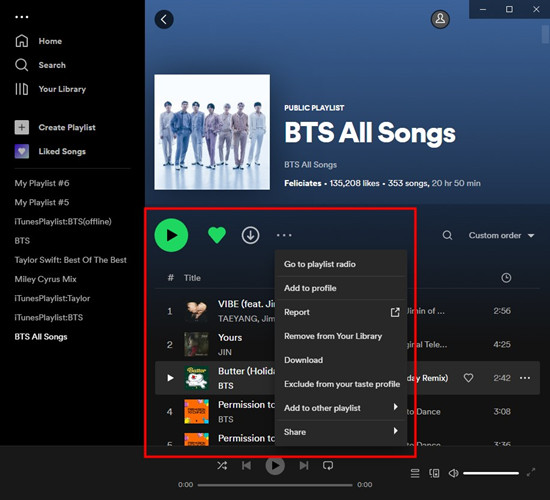
Task: Open My Playlist #5
Action: coord(42,202)
